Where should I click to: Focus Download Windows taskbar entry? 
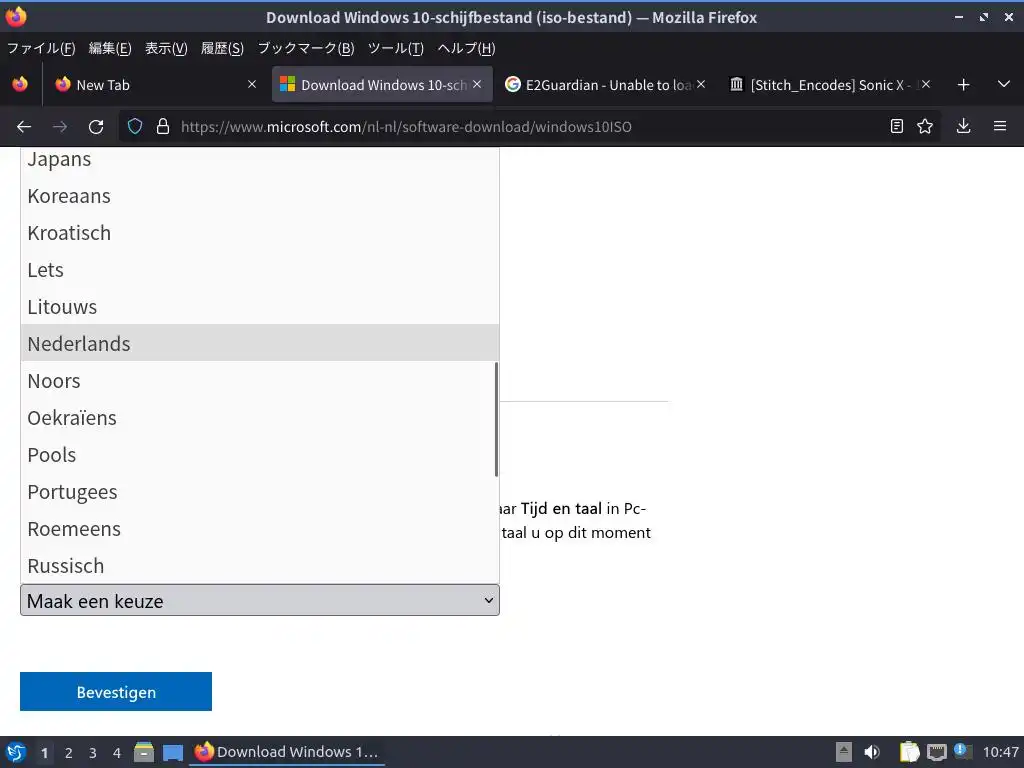pos(287,752)
